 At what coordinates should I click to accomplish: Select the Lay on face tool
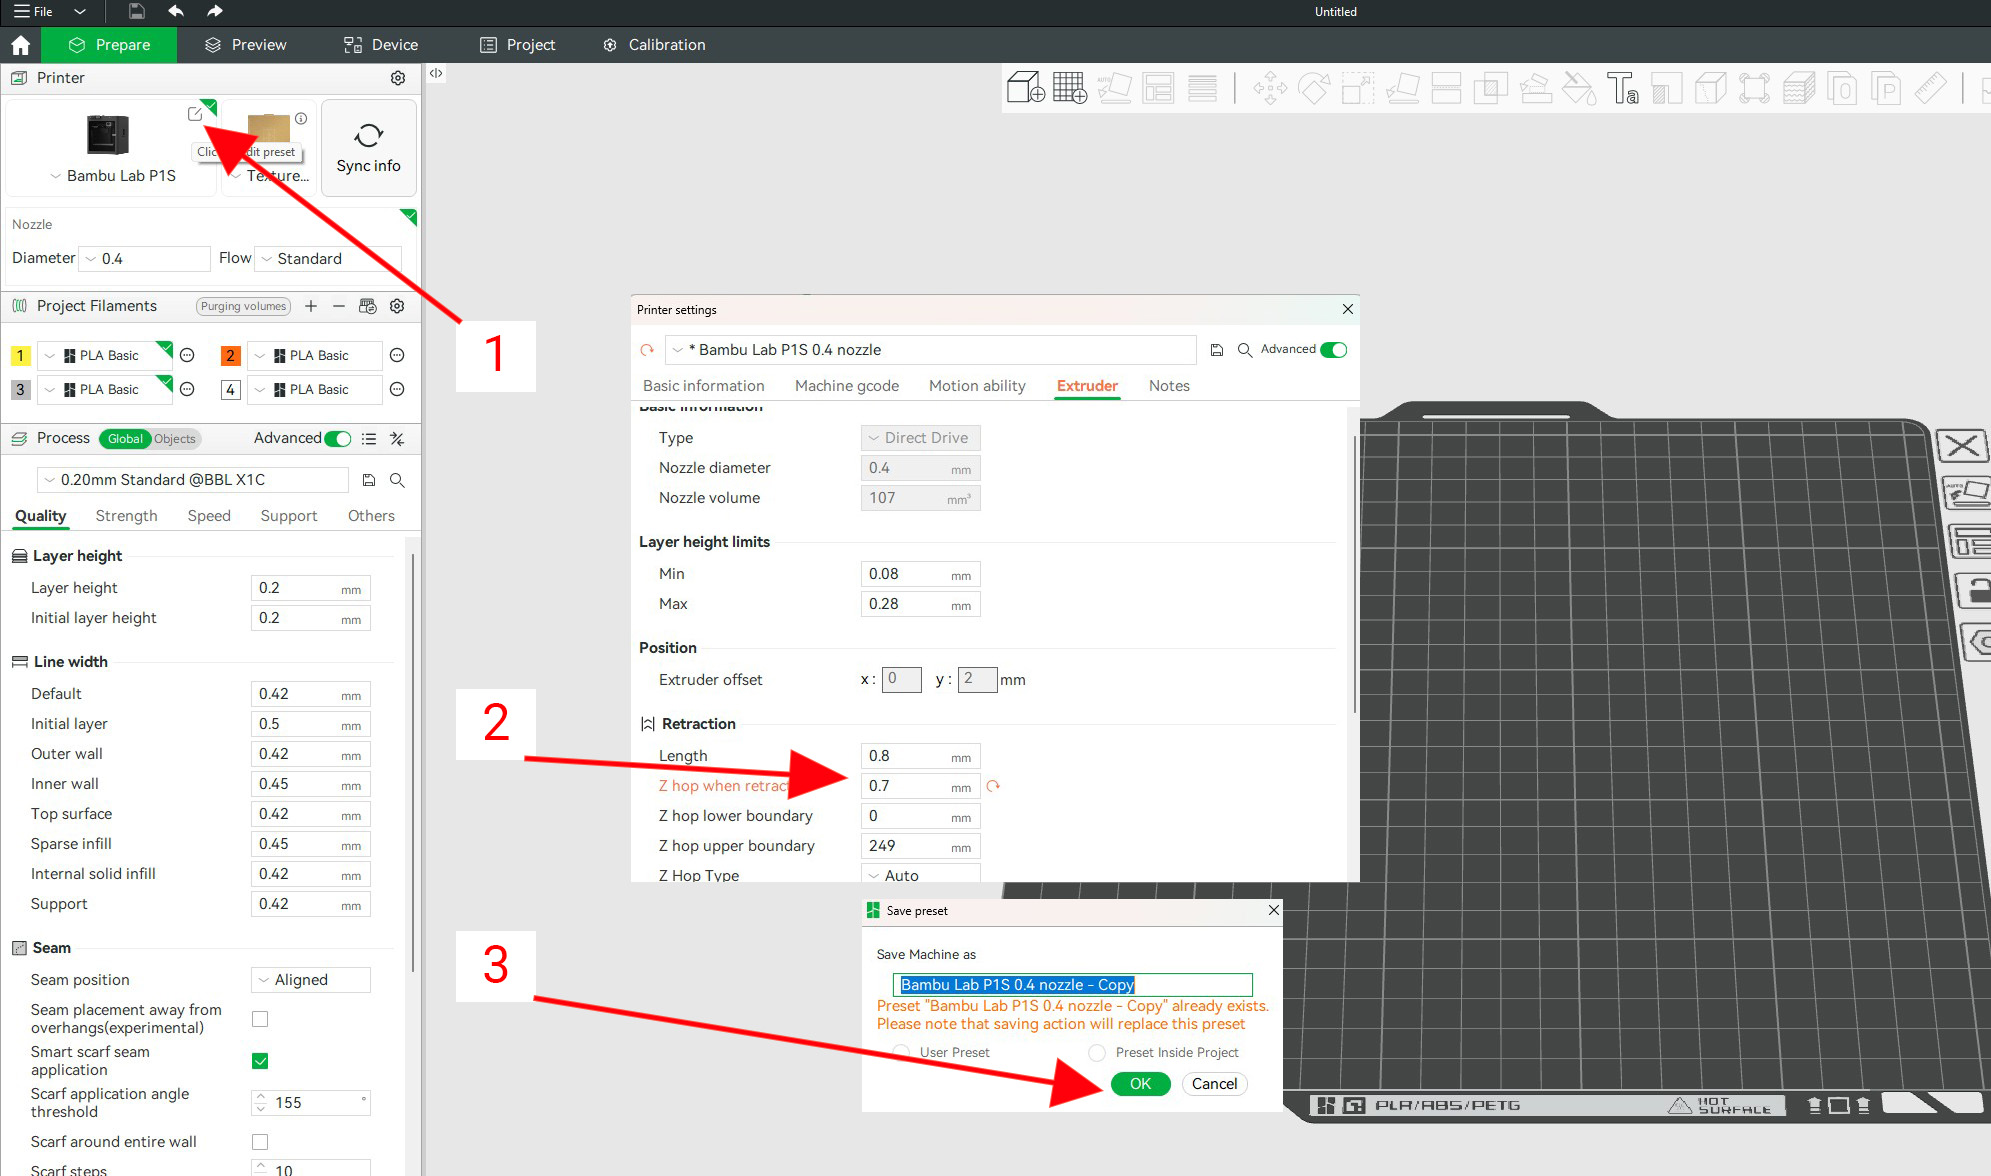click(1402, 88)
